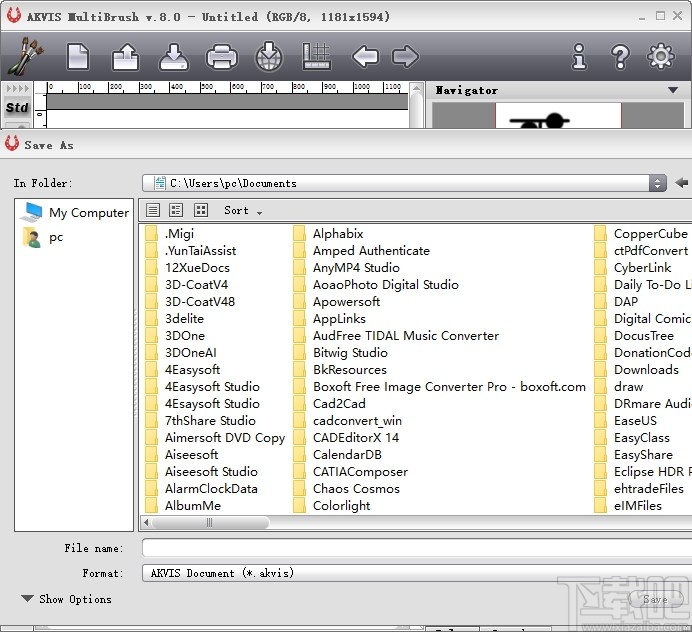The image size is (692, 632).
Task: Click the Publish globe icon
Action: click(269, 56)
